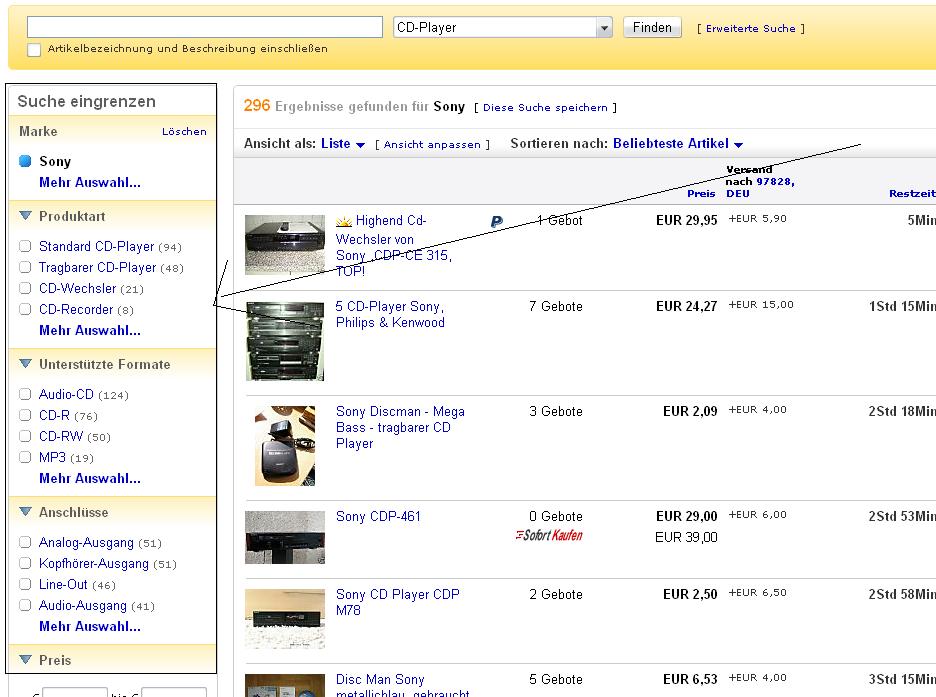This screenshot has height=697, width=936.
Task: Open thumbnail of Sony CD Player CDP M78
Action: point(285,619)
